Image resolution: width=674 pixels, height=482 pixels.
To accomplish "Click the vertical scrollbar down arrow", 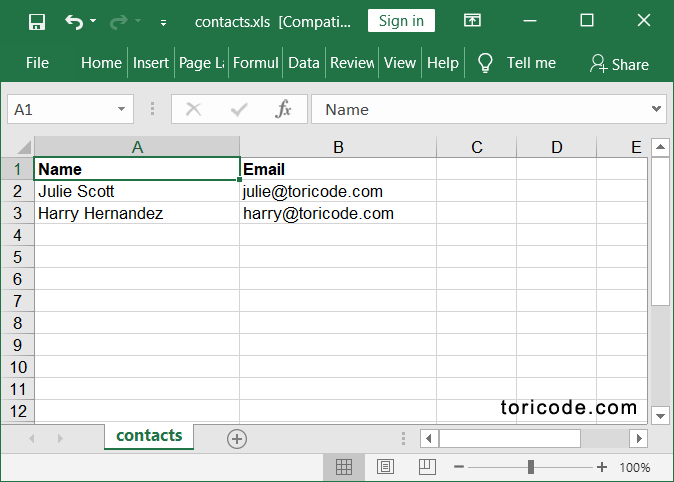I will [x=660, y=416].
